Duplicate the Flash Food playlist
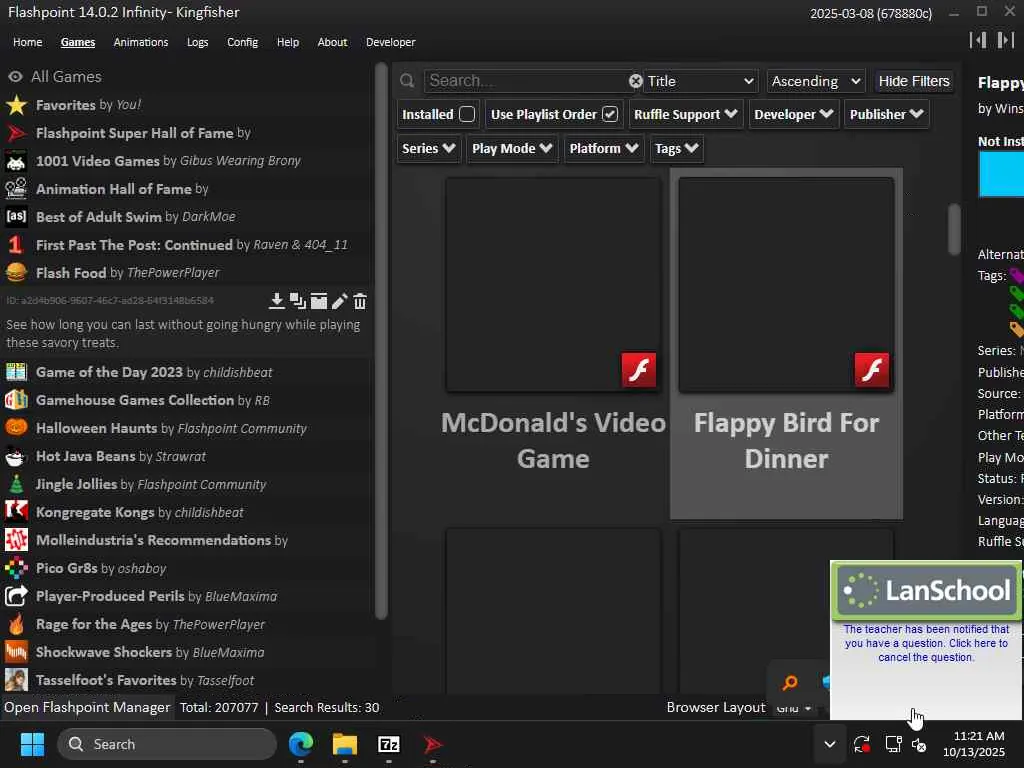 click(x=298, y=301)
